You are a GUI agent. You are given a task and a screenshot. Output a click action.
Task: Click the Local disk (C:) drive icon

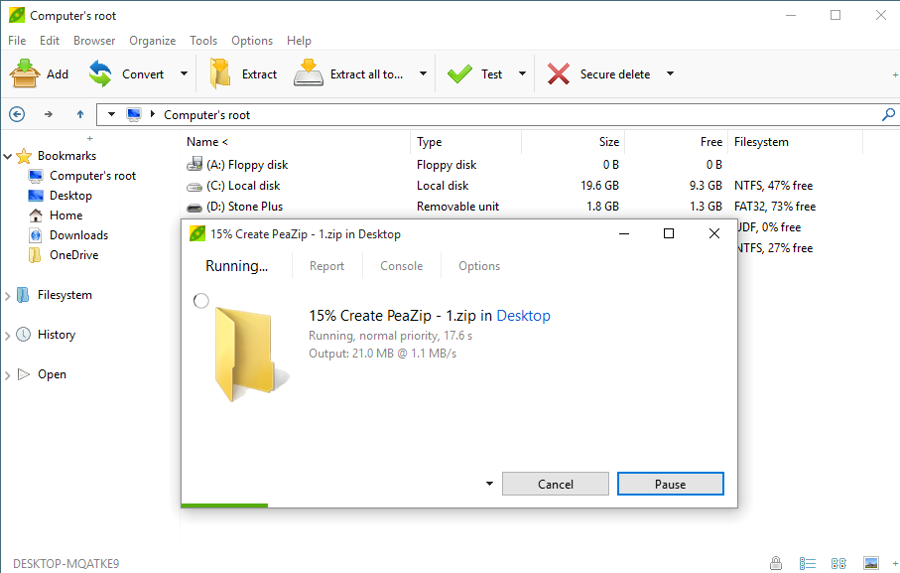195,187
